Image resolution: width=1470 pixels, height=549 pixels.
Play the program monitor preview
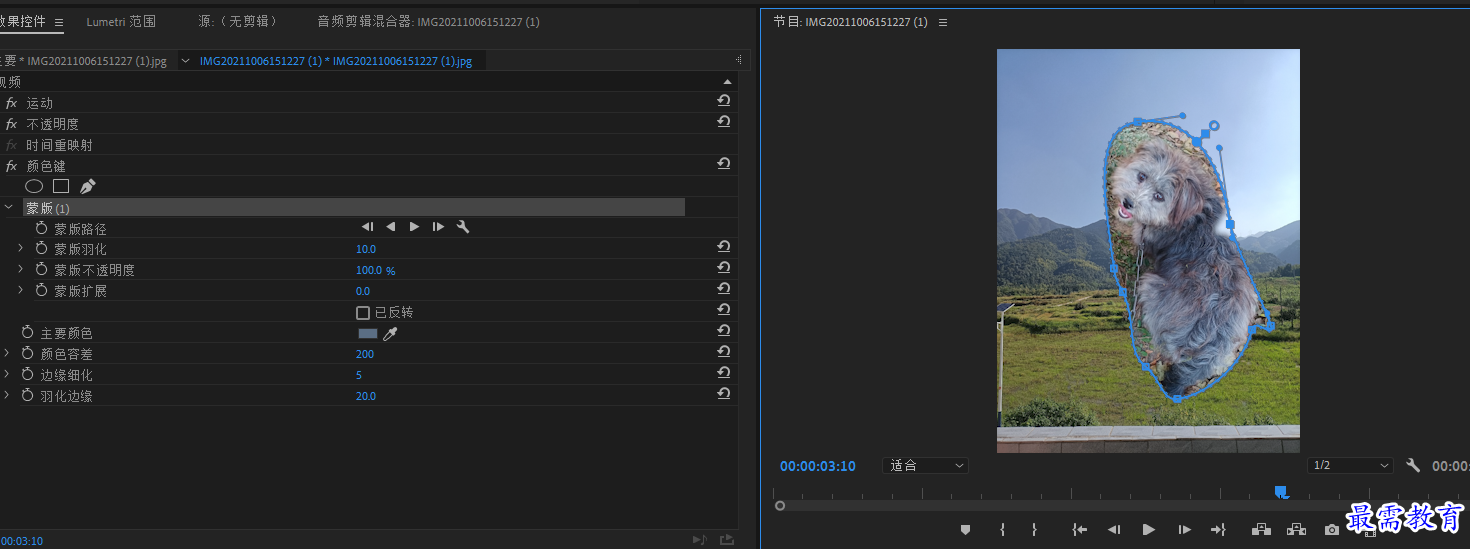1148,530
